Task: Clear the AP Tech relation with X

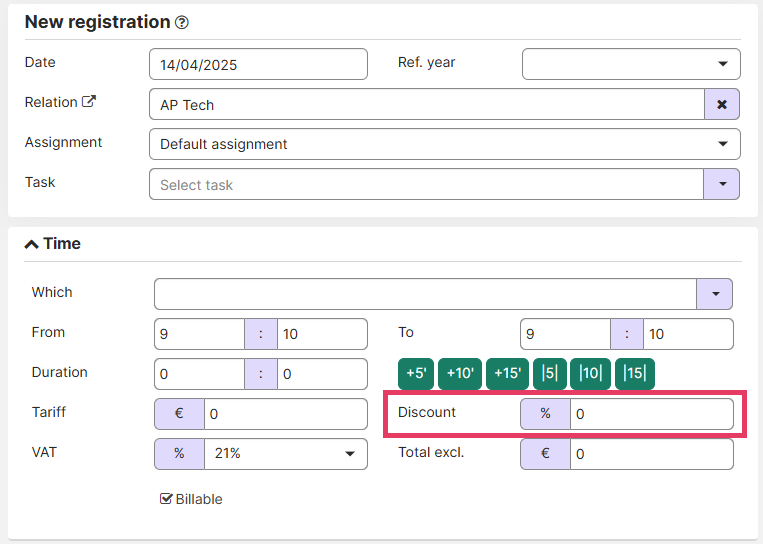Action: (x=722, y=104)
